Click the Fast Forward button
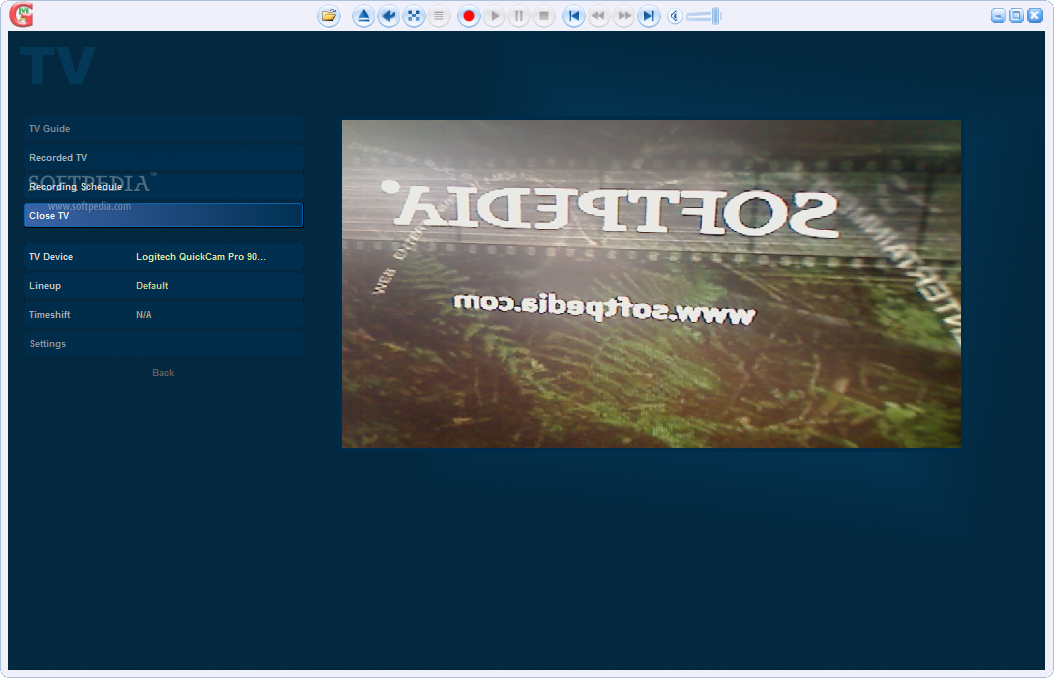Image resolution: width=1054 pixels, height=678 pixels. pyautogui.click(x=624, y=15)
